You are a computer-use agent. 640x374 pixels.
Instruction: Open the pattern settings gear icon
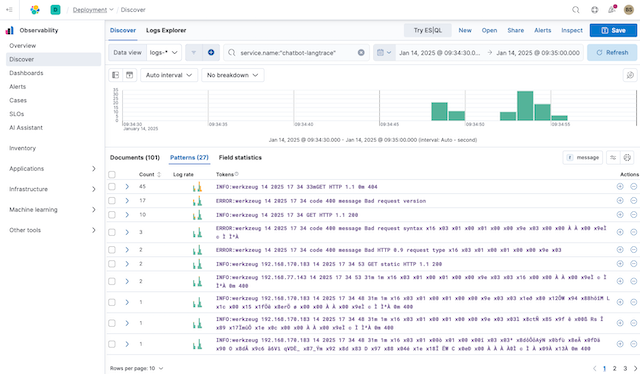pyautogui.click(x=627, y=157)
